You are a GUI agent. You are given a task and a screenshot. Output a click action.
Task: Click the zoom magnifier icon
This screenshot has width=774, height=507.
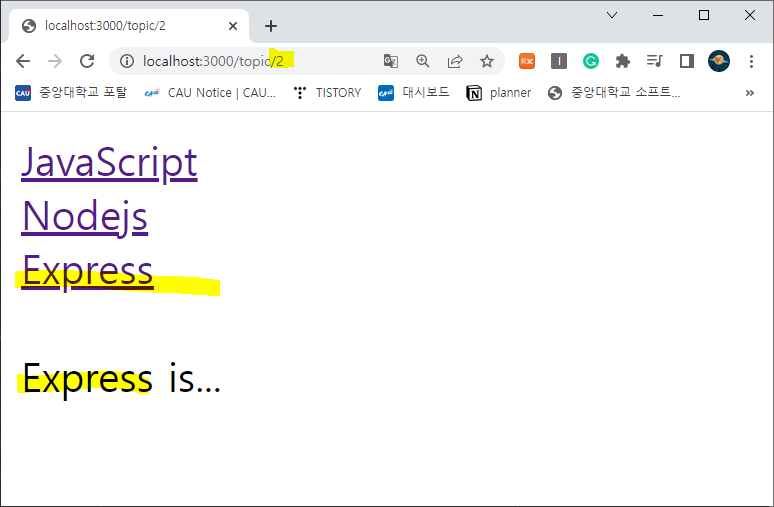point(423,61)
